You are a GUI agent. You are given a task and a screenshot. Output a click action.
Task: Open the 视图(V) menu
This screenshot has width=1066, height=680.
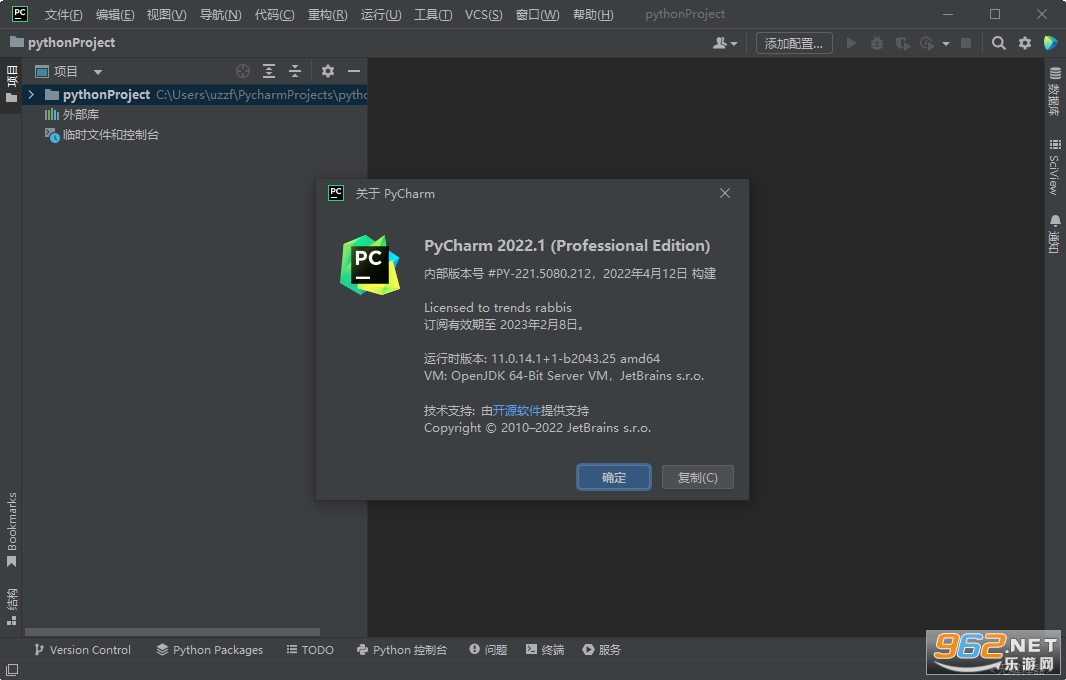pyautogui.click(x=167, y=14)
